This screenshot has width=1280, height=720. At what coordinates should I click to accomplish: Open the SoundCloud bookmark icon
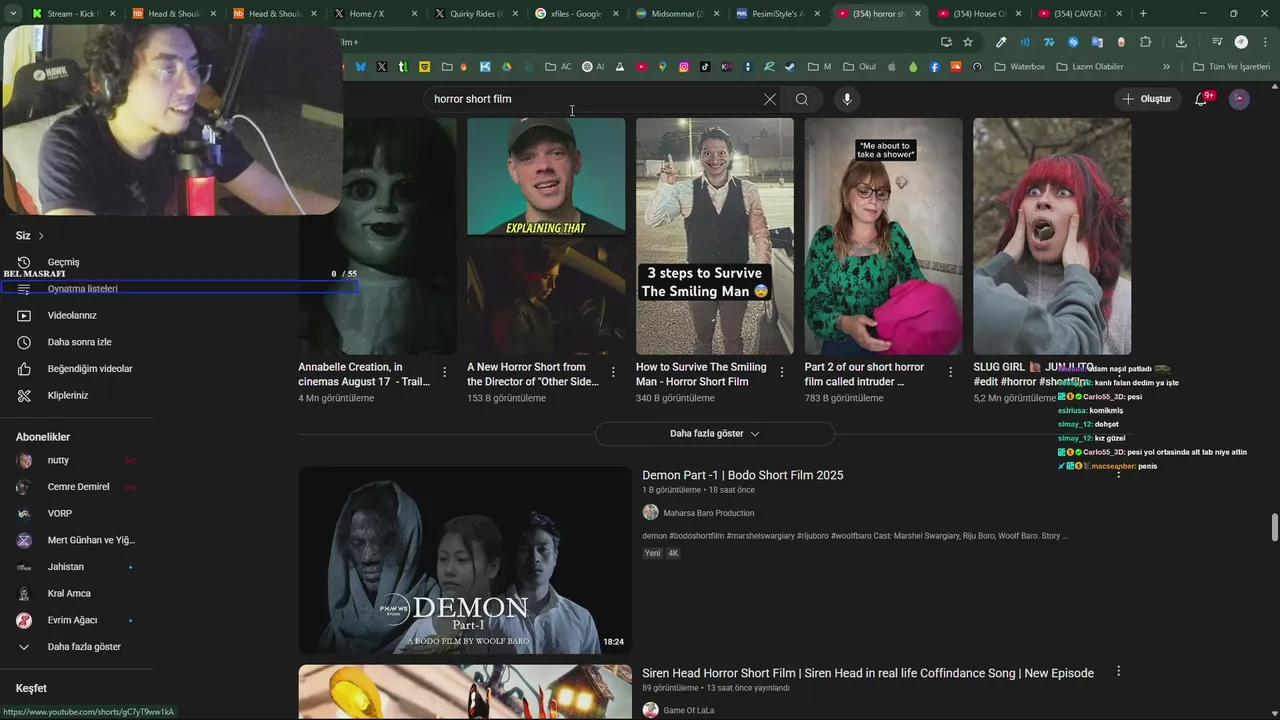point(955,67)
